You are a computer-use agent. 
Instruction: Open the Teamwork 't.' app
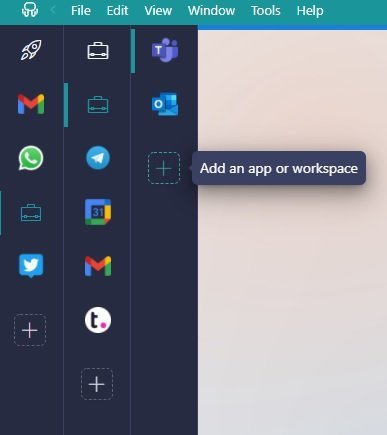98,320
